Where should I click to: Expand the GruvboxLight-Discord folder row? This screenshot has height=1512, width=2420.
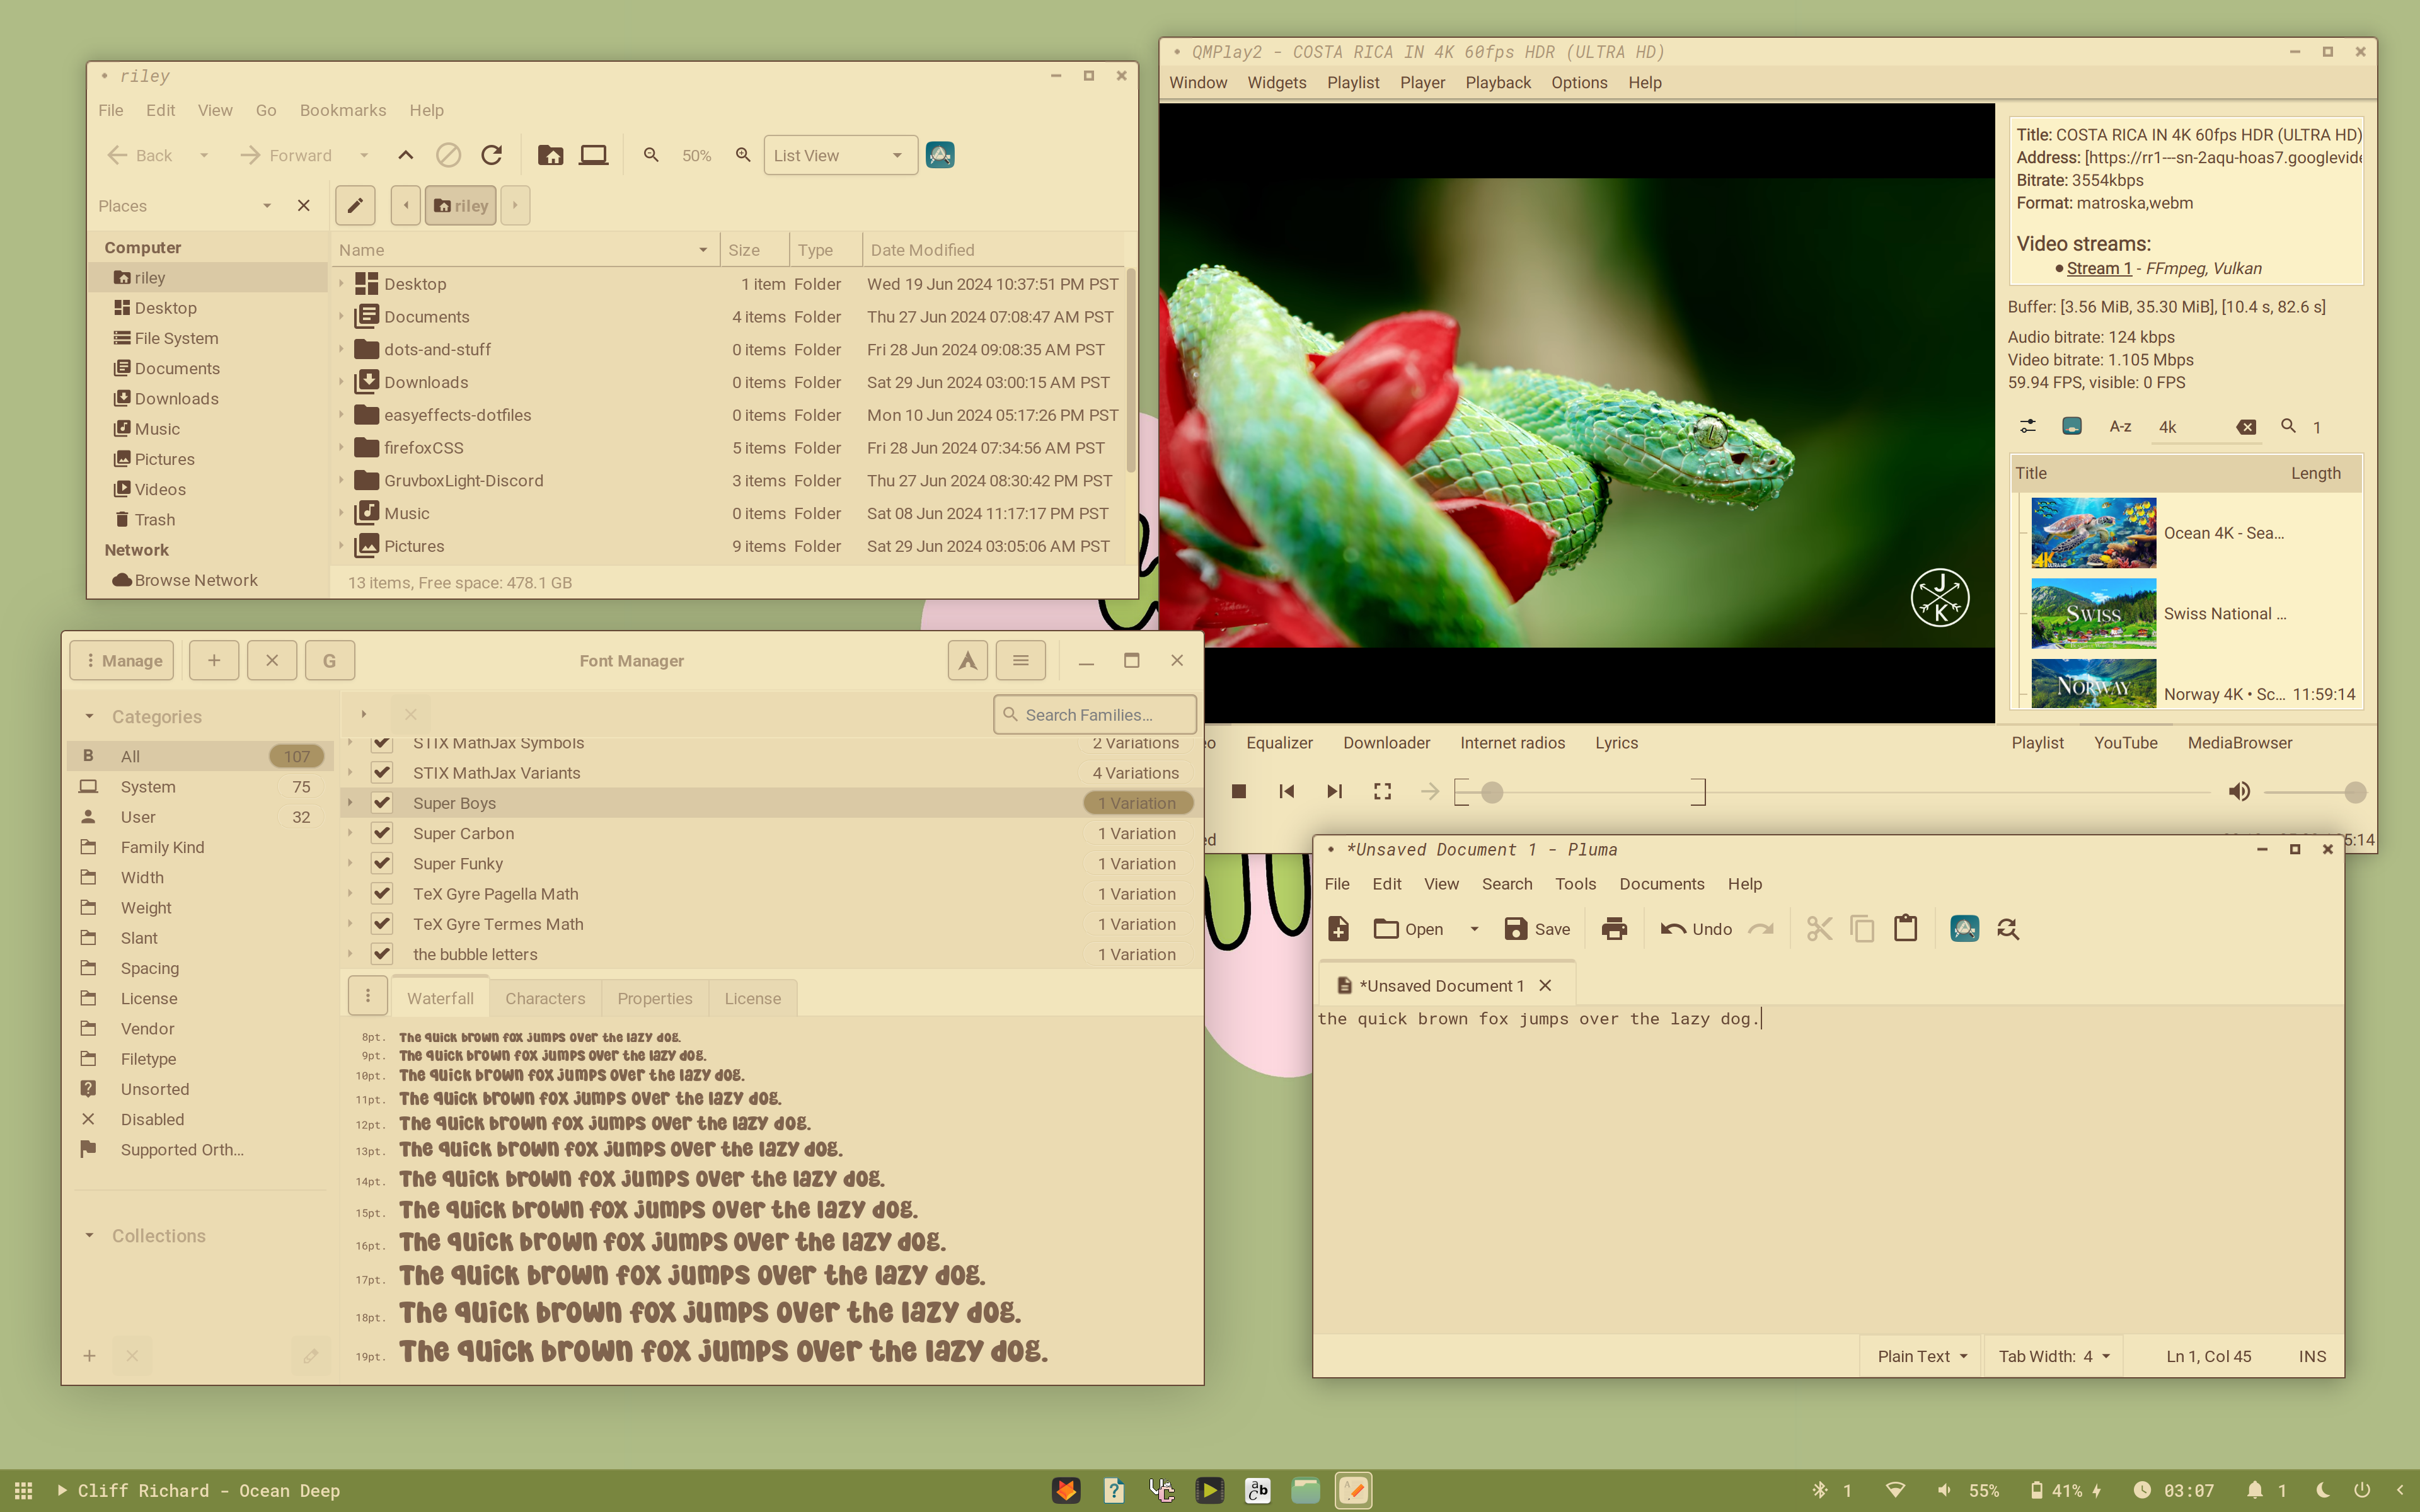341,481
